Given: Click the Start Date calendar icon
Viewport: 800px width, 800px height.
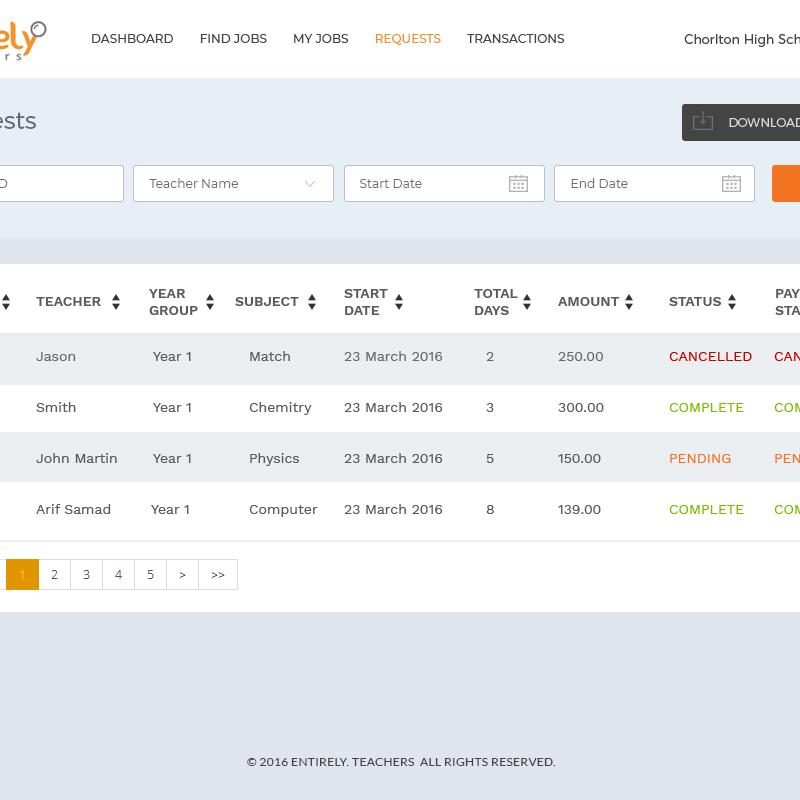Looking at the screenshot, I should (518, 184).
